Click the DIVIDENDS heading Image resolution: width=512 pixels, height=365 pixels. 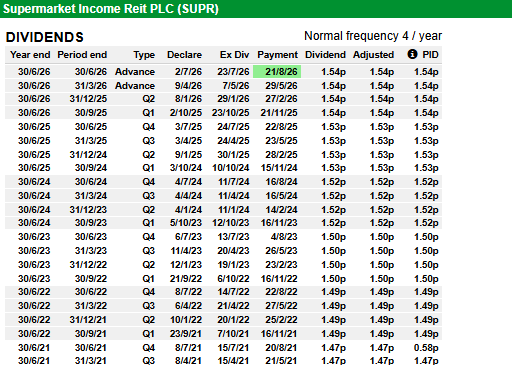click(x=45, y=37)
